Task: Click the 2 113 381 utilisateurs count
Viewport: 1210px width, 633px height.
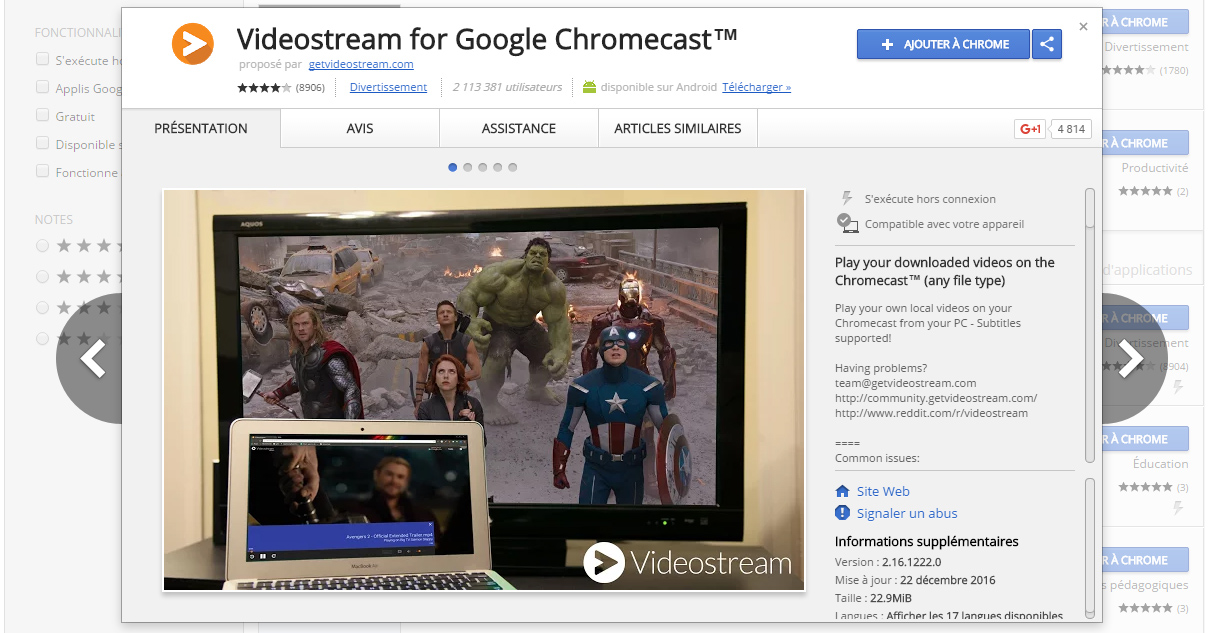Action: point(507,87)
